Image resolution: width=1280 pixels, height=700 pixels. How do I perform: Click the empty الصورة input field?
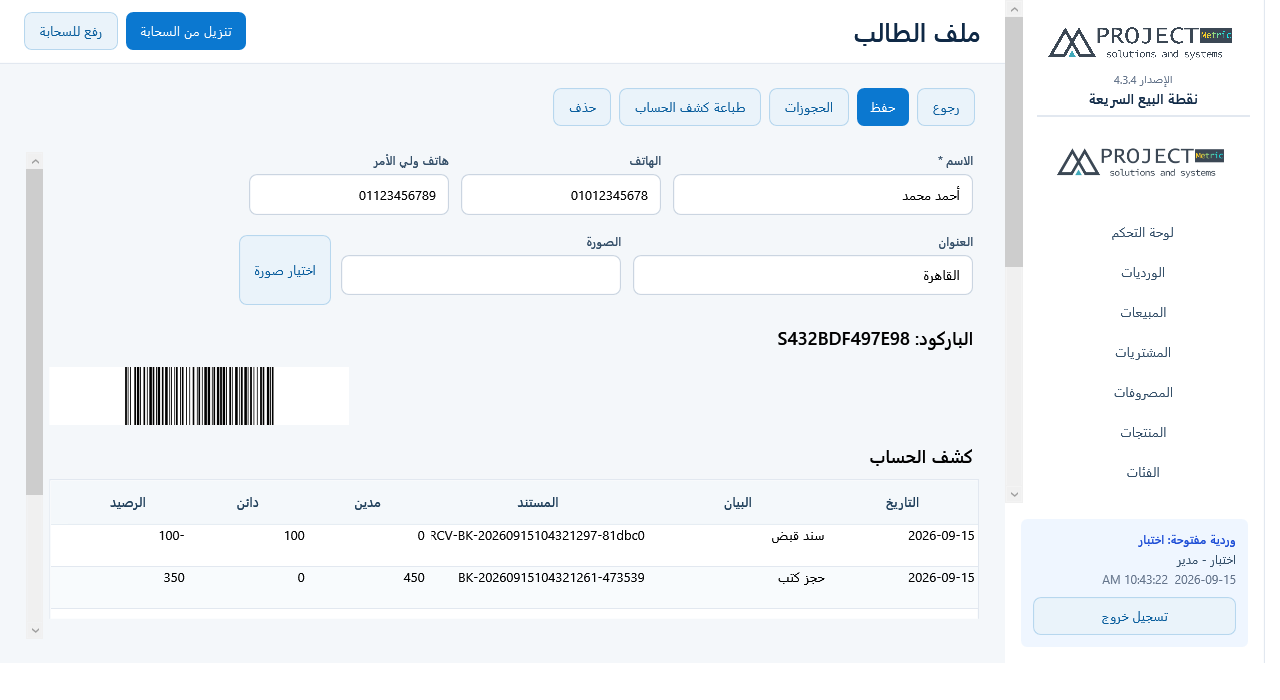pos(481,275)
